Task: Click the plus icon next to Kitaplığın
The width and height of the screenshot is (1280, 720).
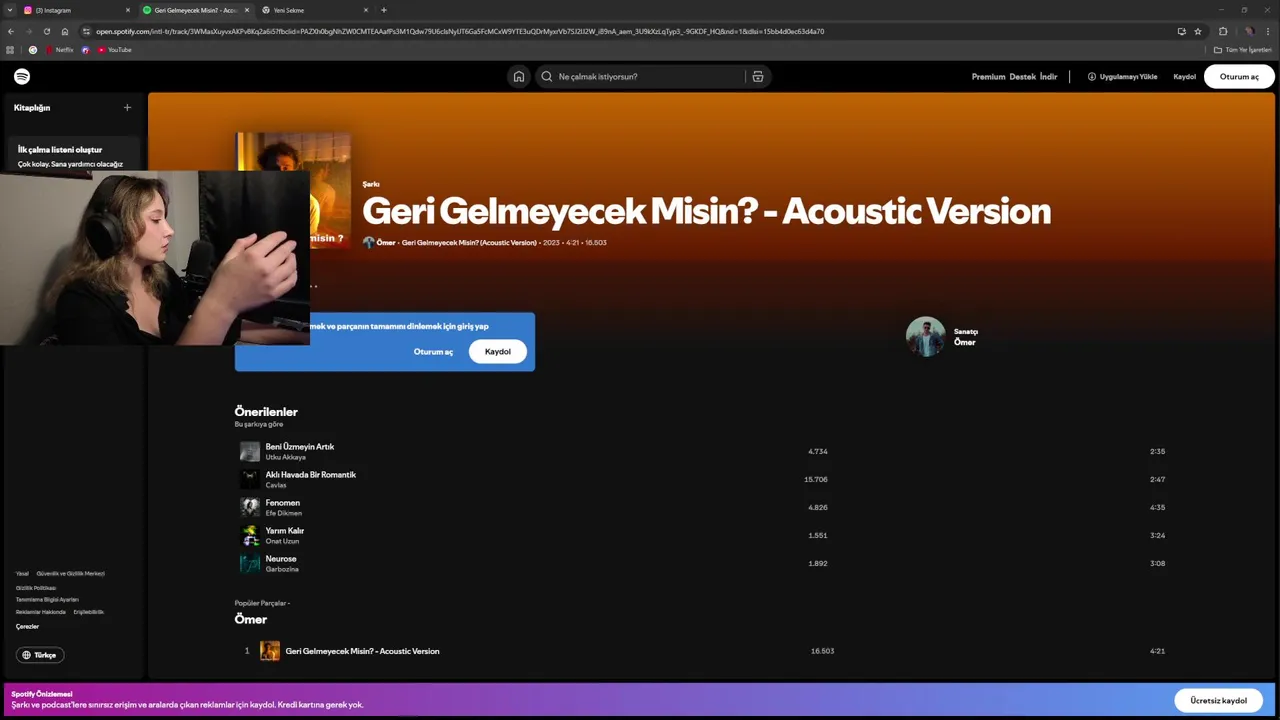Action: coord(127,107)
